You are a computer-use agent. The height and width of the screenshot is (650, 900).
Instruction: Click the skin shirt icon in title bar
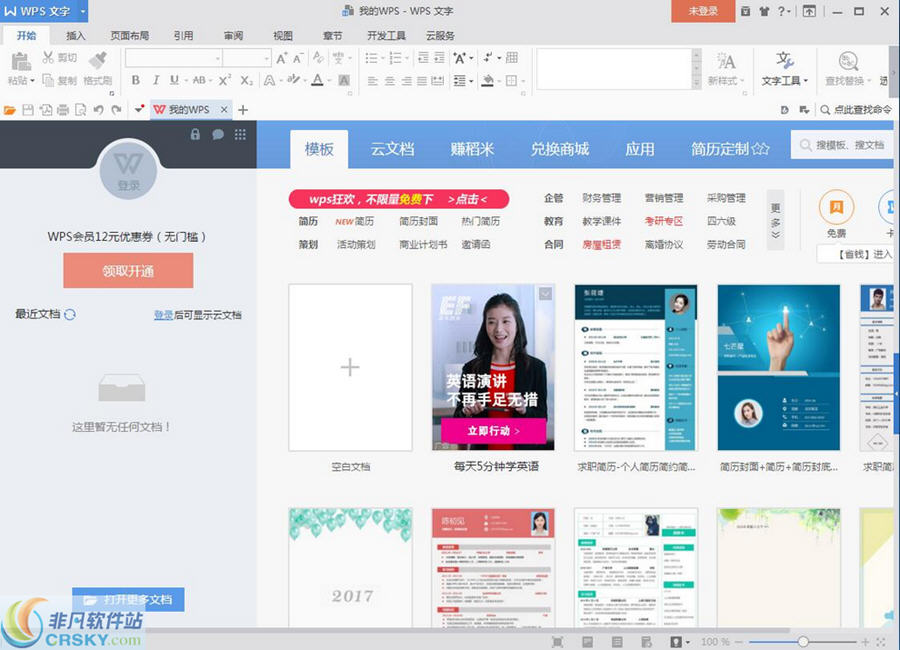tap(764, 11)
